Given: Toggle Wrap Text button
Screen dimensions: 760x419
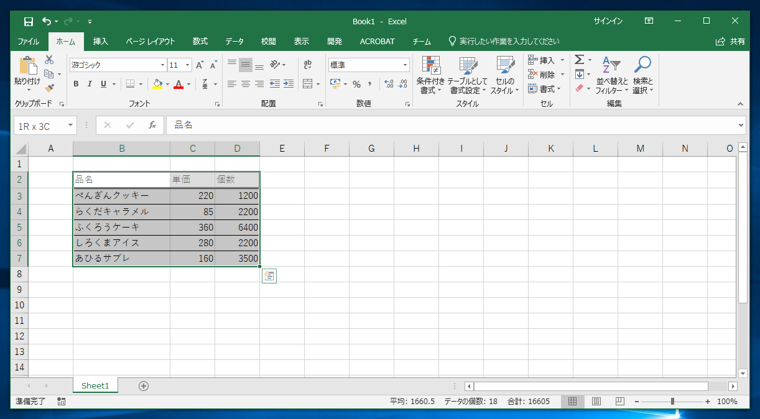Looking at the screenshot, I should pos(307,64).
